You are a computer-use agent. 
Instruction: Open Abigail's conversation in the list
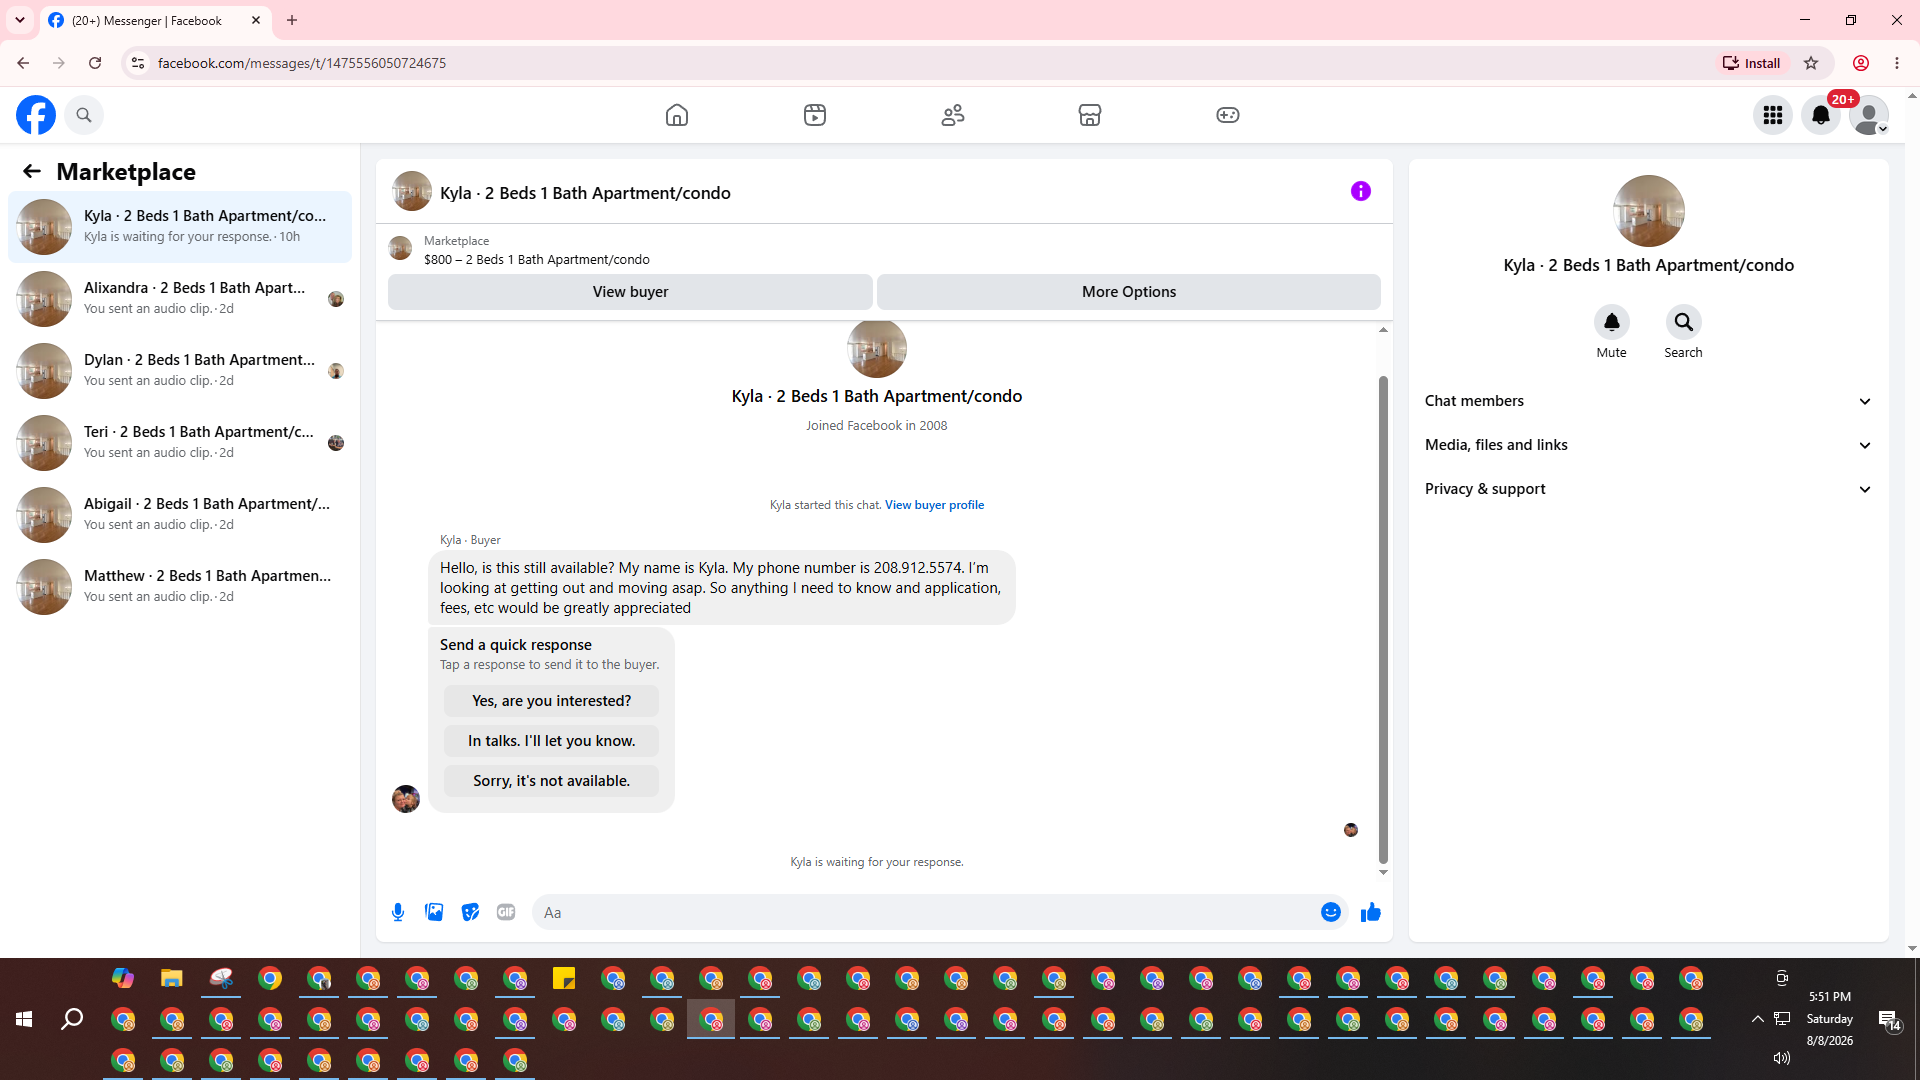pyautogui.click(x=180, y=515)
